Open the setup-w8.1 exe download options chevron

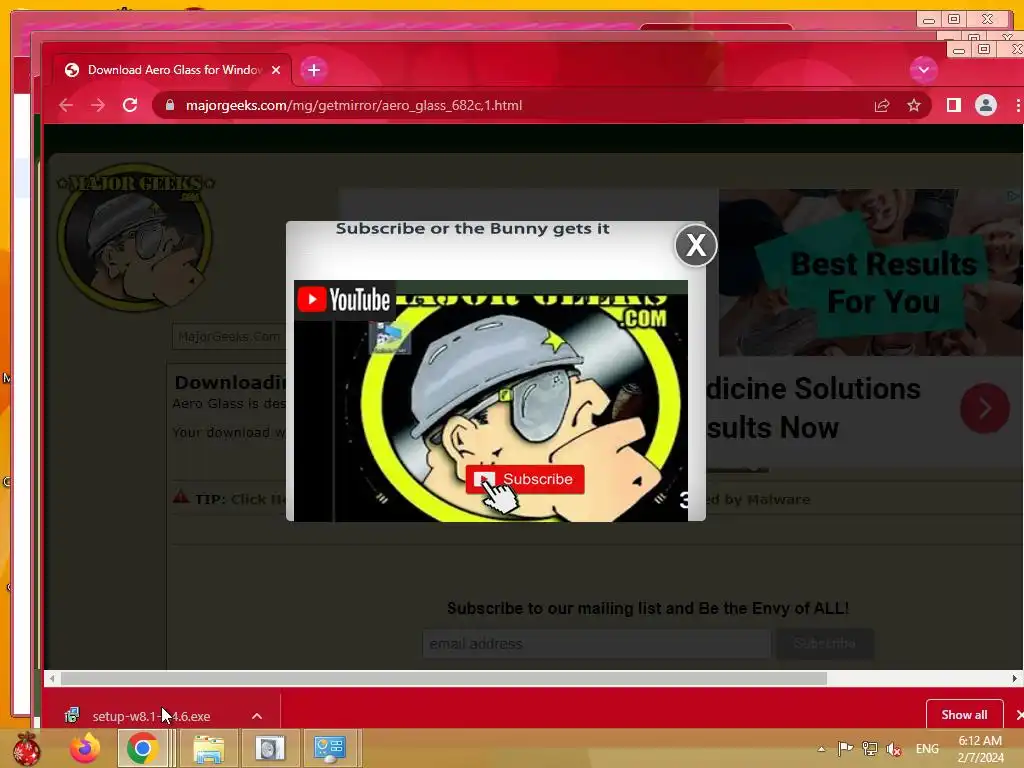tap(257, 716)
